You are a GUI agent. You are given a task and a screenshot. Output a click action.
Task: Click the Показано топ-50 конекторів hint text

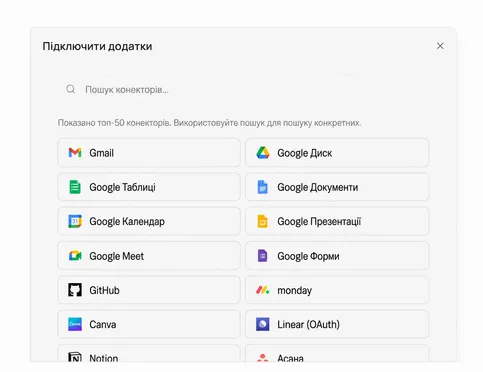tap(209, 123)
